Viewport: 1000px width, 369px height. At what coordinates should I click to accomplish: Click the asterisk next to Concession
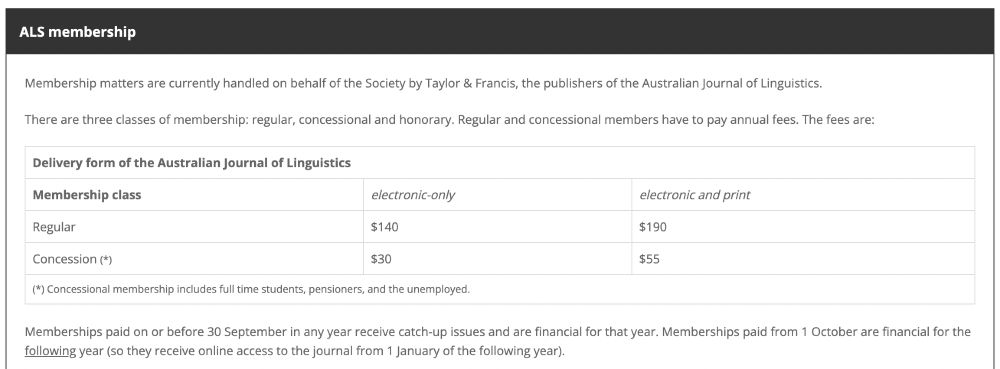point(106,259)
